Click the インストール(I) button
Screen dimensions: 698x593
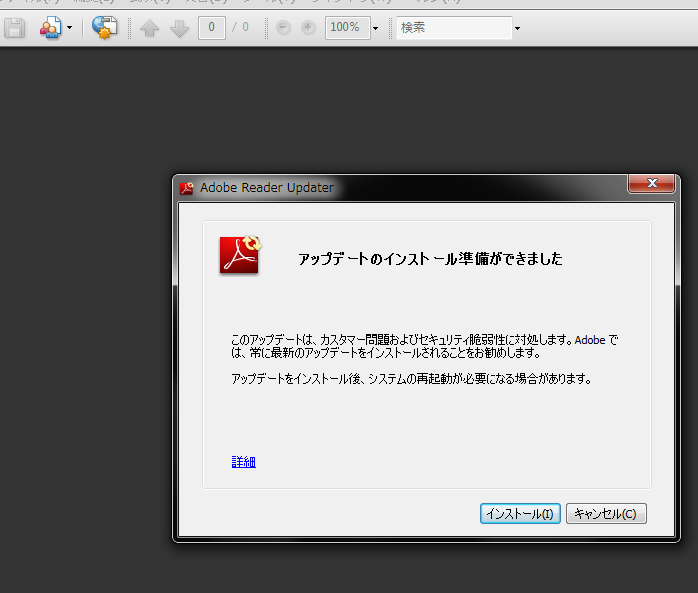[x=520, y=514]
